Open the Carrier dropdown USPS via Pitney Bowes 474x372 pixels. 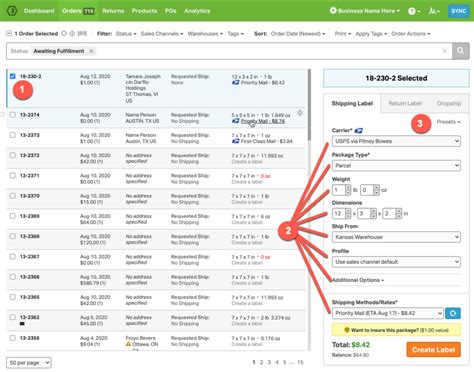(x=396, y=141)
